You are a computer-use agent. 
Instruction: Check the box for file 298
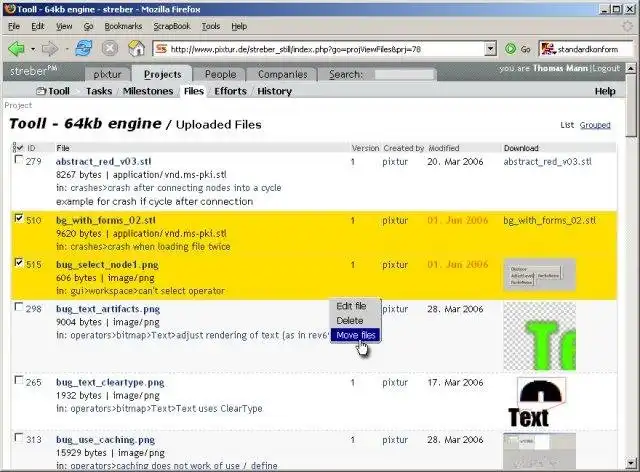[x=18, y=307]
